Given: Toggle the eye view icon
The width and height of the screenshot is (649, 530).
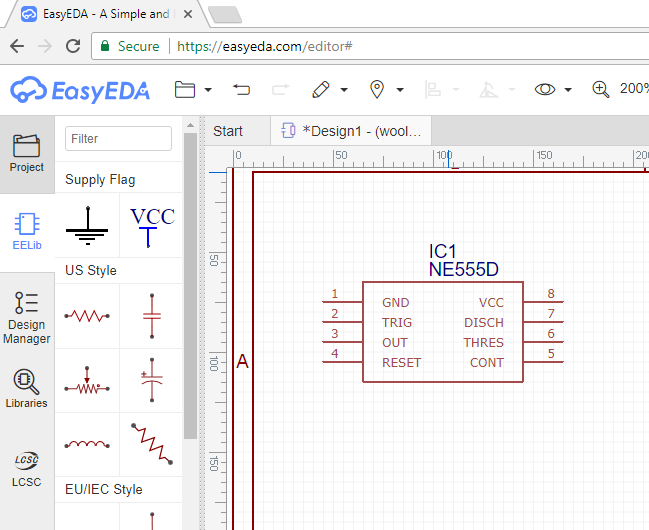Looking at the screenshot, I should pyautogui.click(x=545, y=89).
